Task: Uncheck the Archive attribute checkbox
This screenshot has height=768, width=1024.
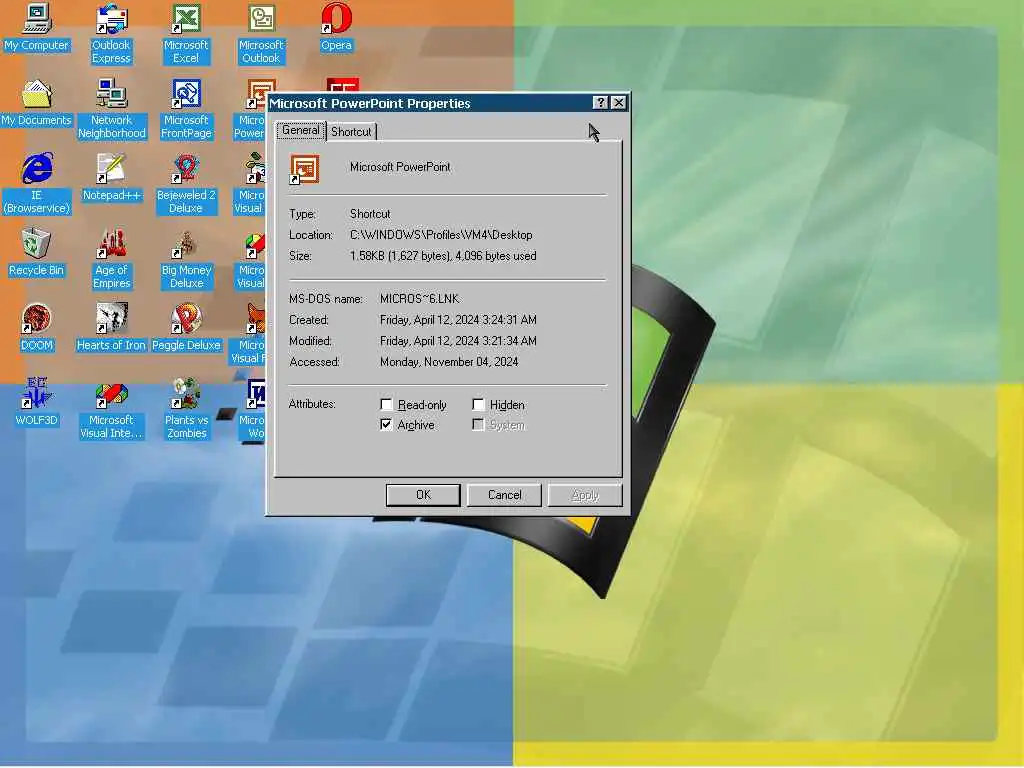Action: (x=386, y=425)
